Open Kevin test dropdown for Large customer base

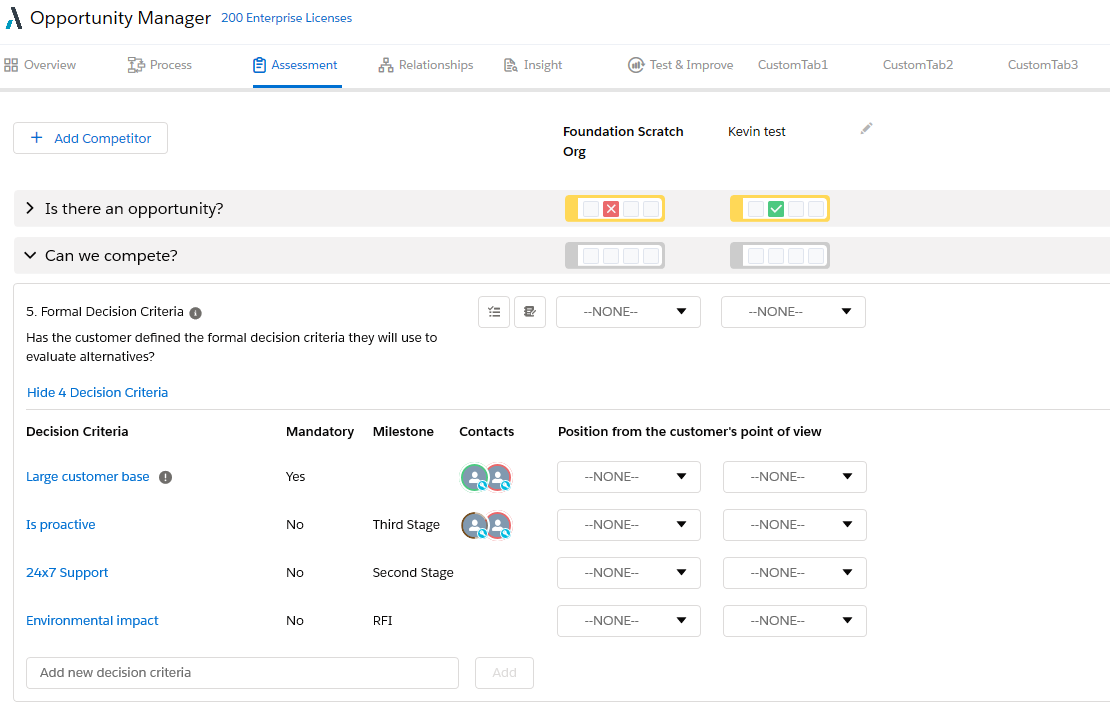tap(795, 477)
